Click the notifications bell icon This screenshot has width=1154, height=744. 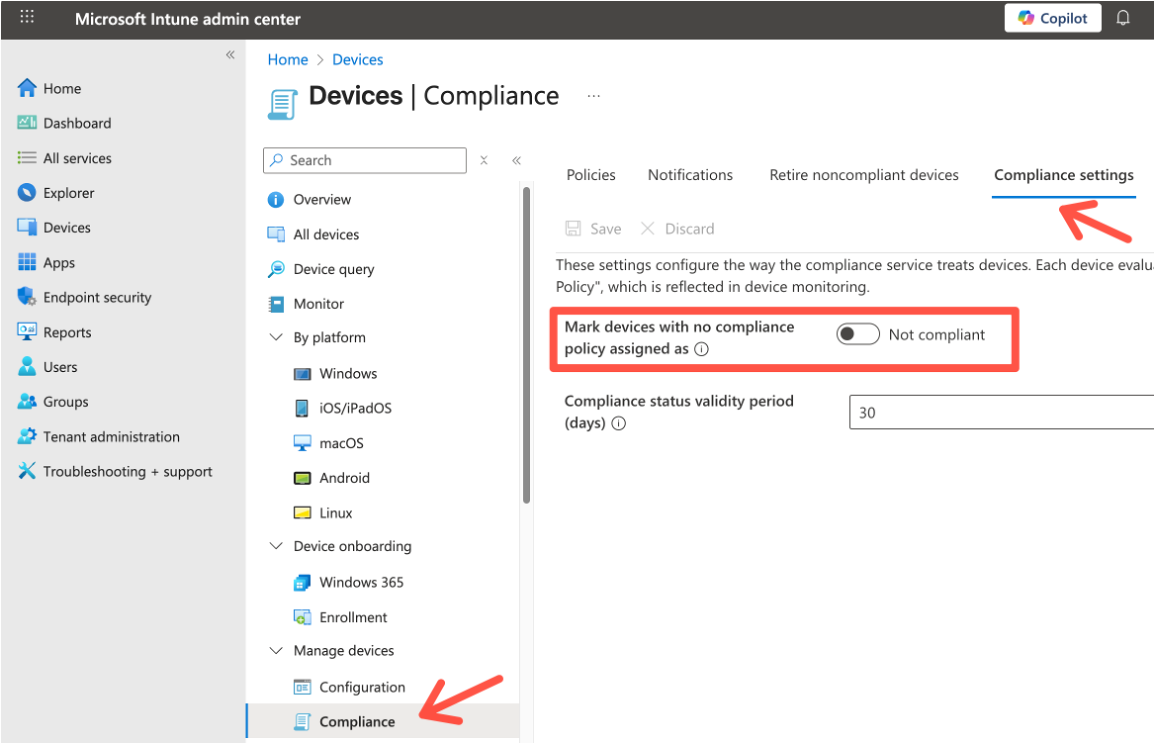1122,17
